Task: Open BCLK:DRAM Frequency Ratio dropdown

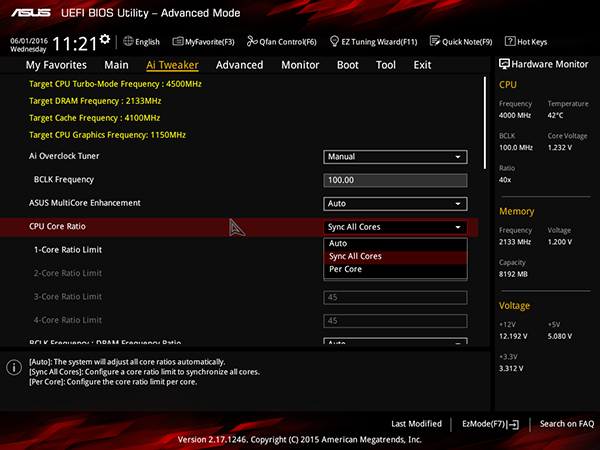Action: [x=395, y=341]
